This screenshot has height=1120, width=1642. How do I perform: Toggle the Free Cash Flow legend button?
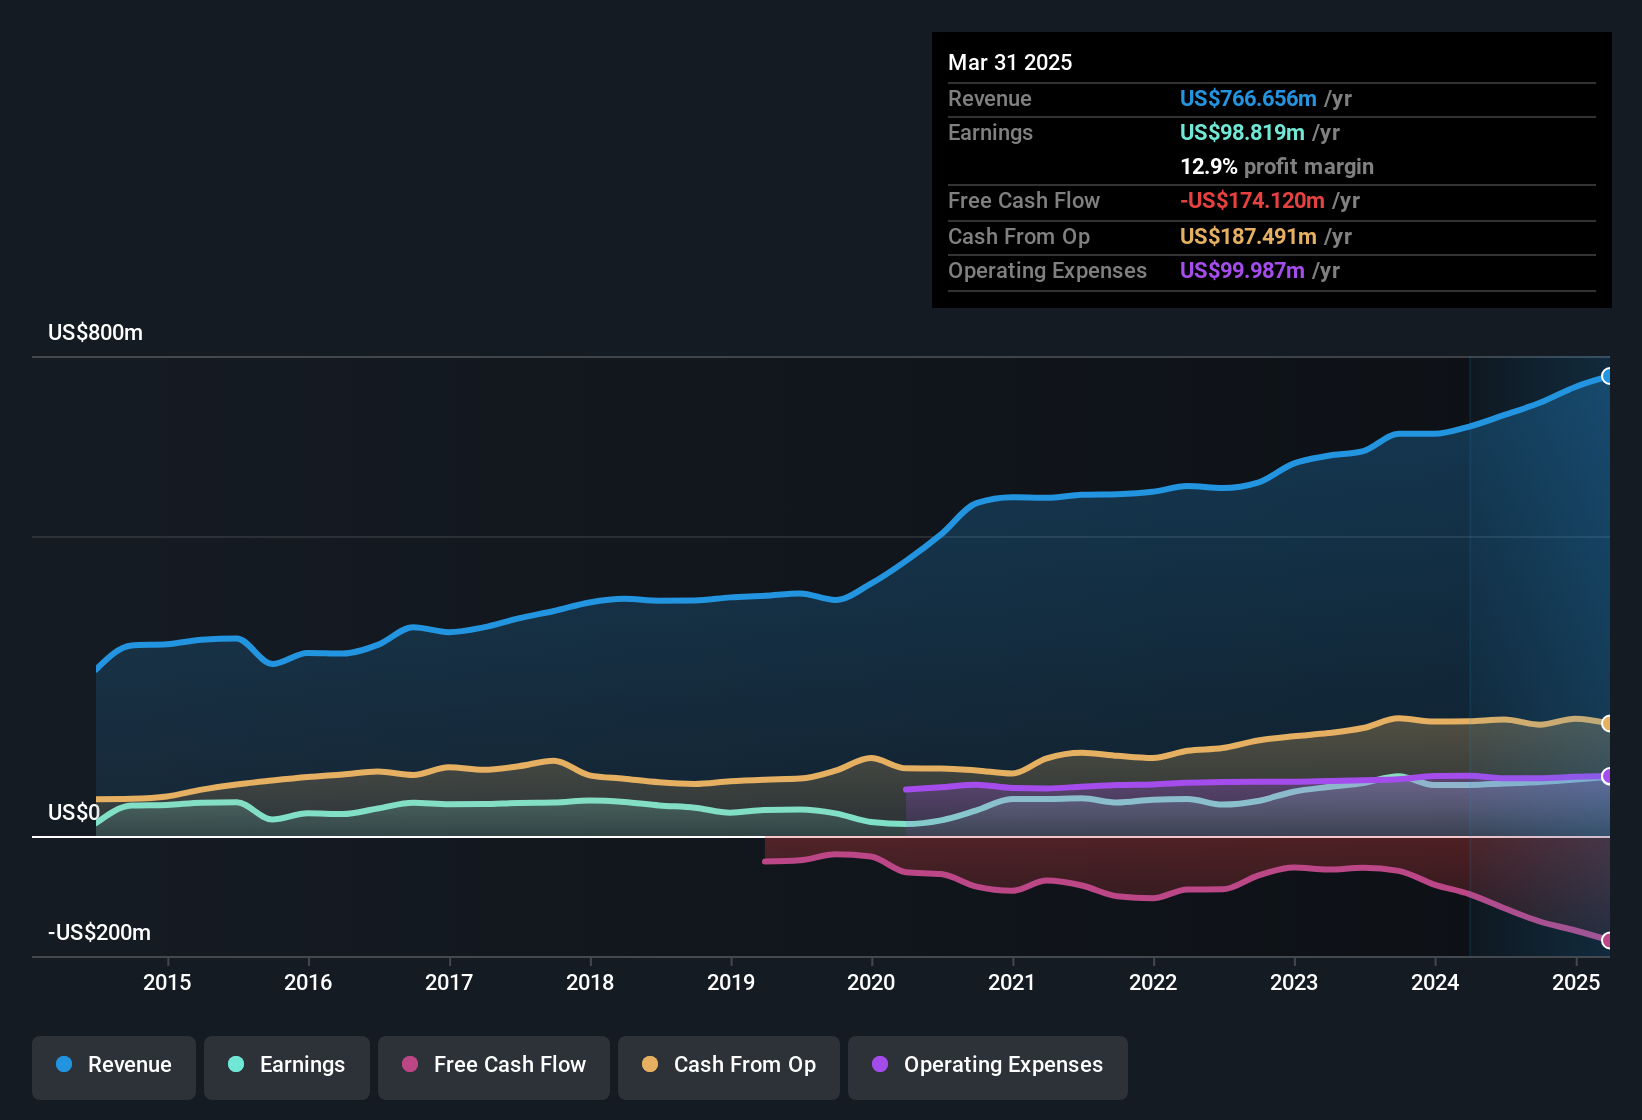pos(494,1066)
